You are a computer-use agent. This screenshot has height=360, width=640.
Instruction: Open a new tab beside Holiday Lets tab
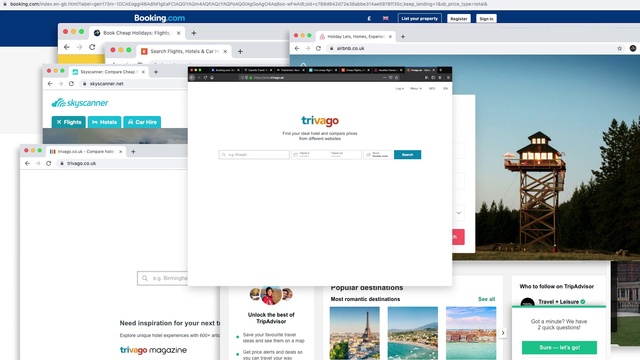(403, 36)
